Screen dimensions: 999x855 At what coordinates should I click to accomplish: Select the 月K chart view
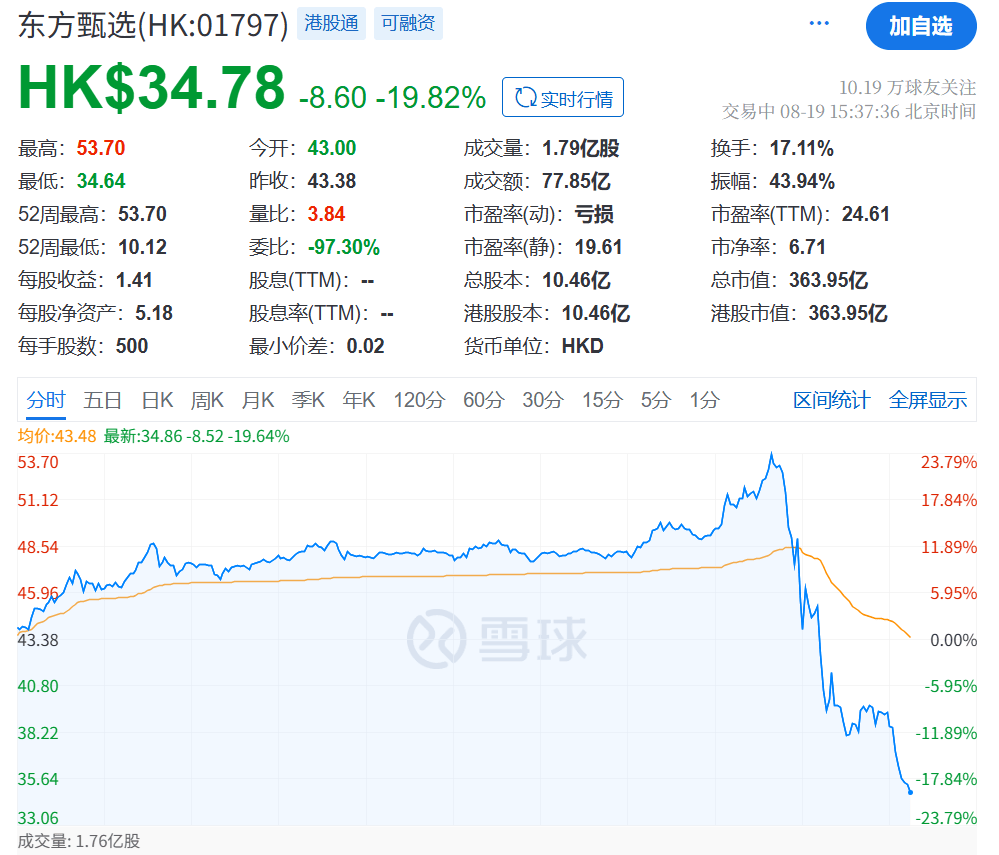[257, 400]
